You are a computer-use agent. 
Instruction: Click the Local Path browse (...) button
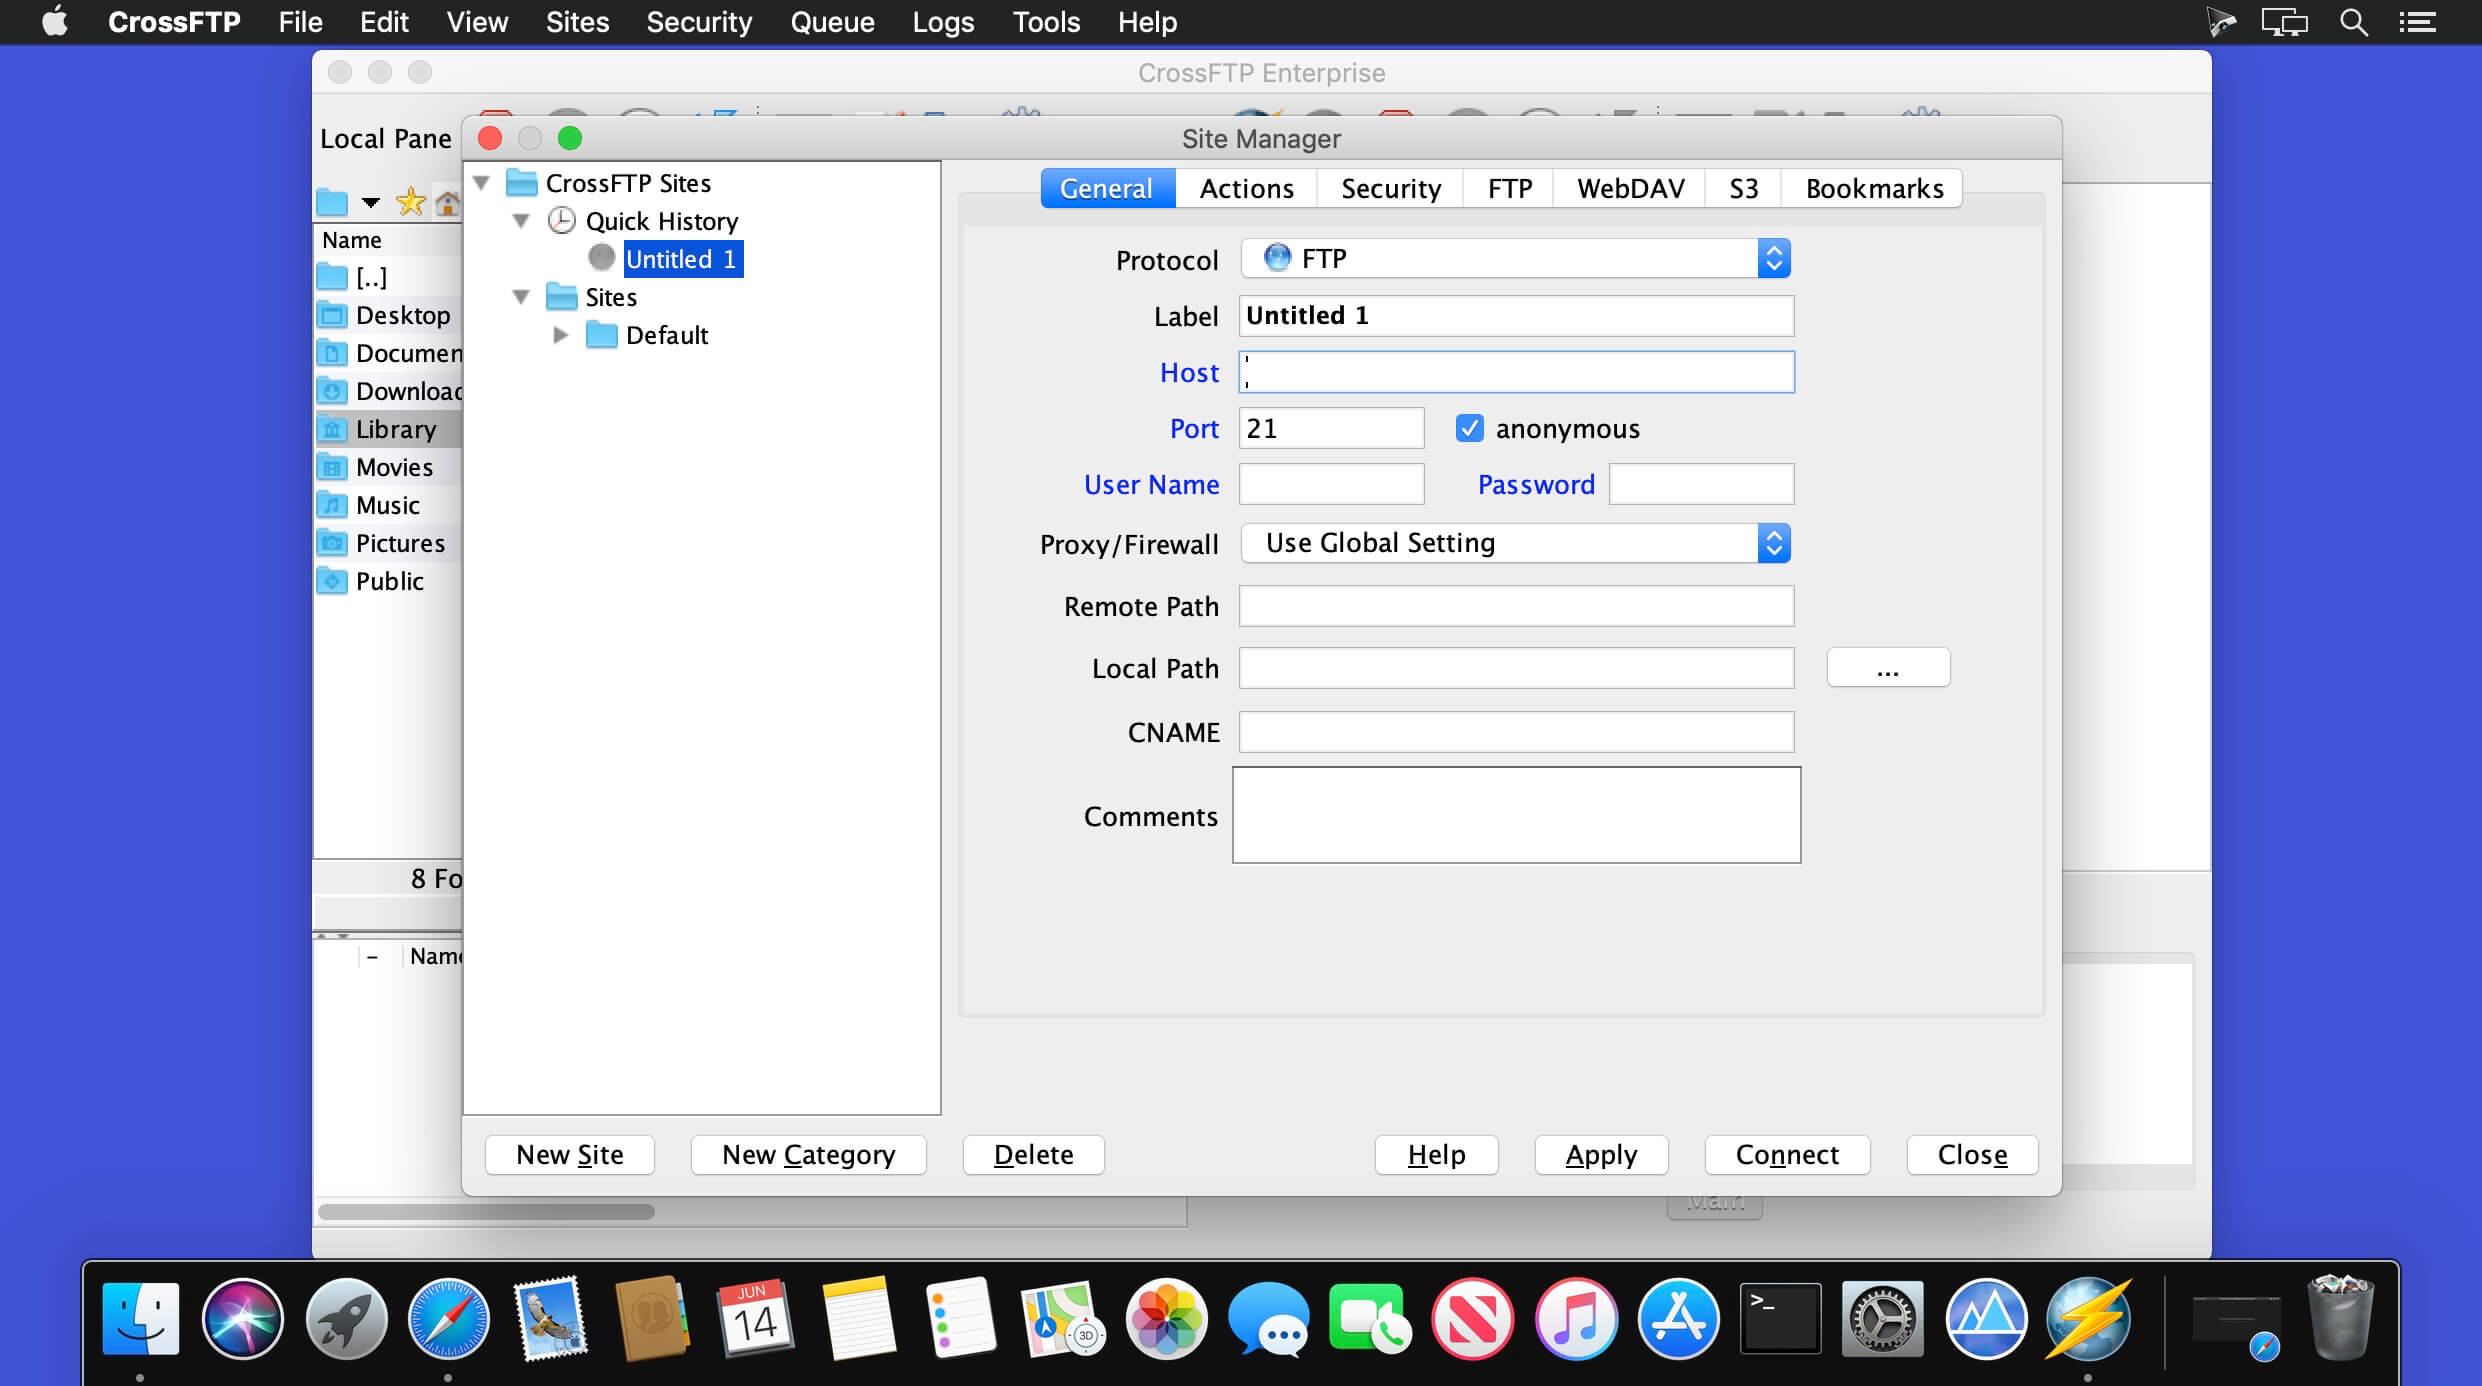point(1889,668)
